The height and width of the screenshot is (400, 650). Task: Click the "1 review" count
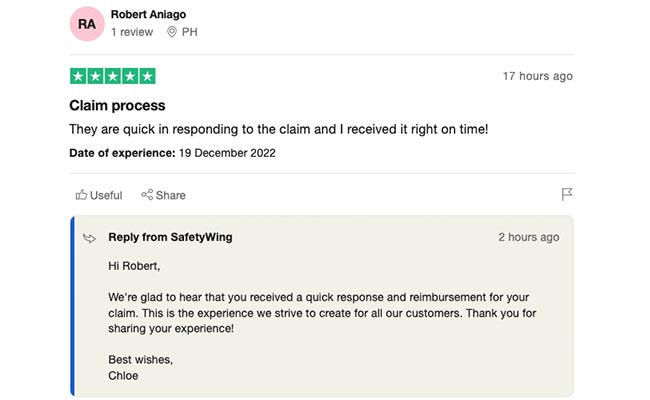[131, 32]
